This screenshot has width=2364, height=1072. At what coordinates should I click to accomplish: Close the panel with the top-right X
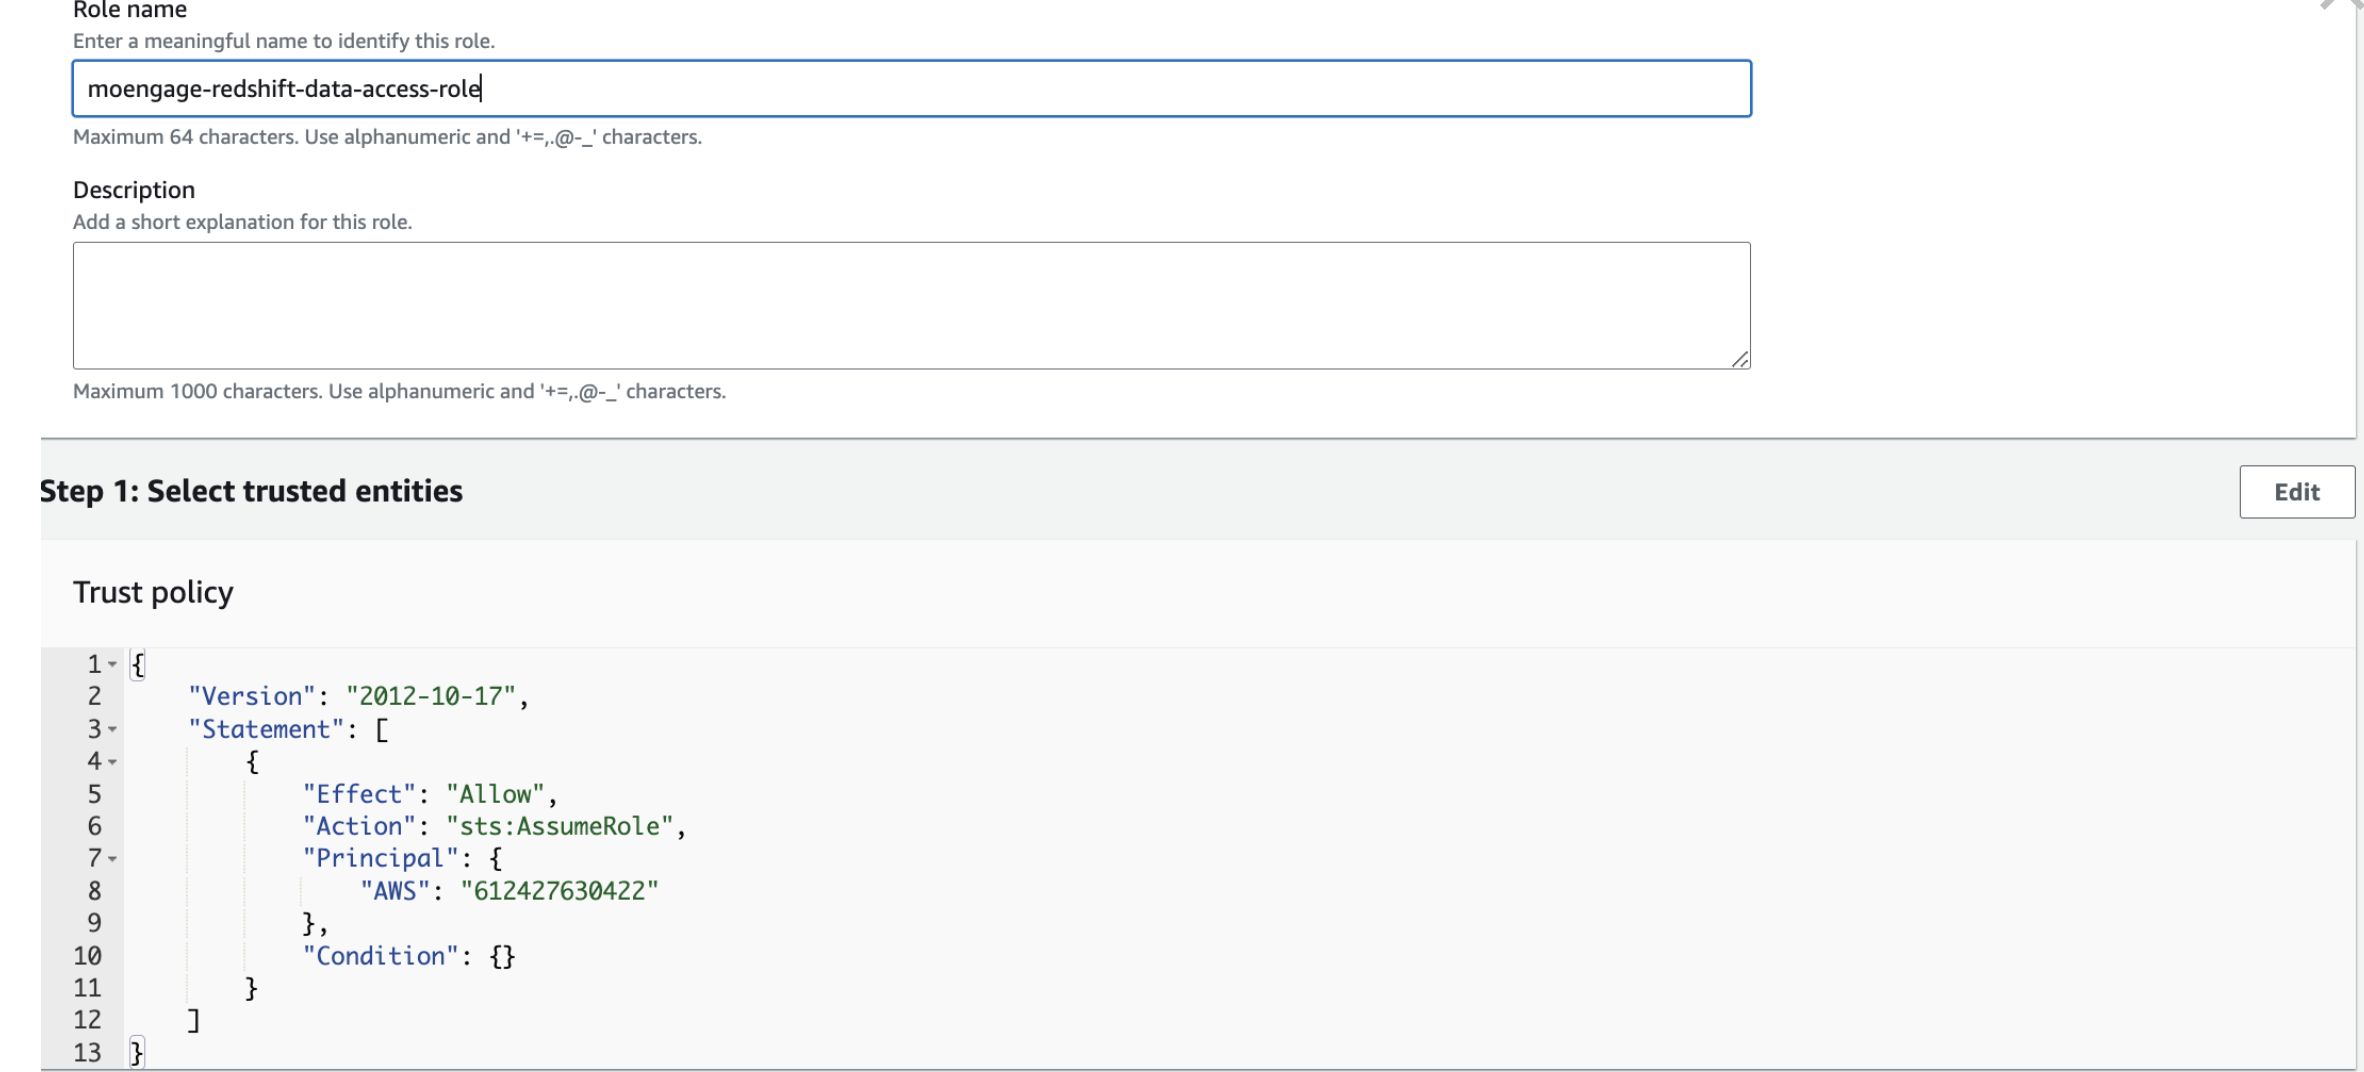point(2340,5)
